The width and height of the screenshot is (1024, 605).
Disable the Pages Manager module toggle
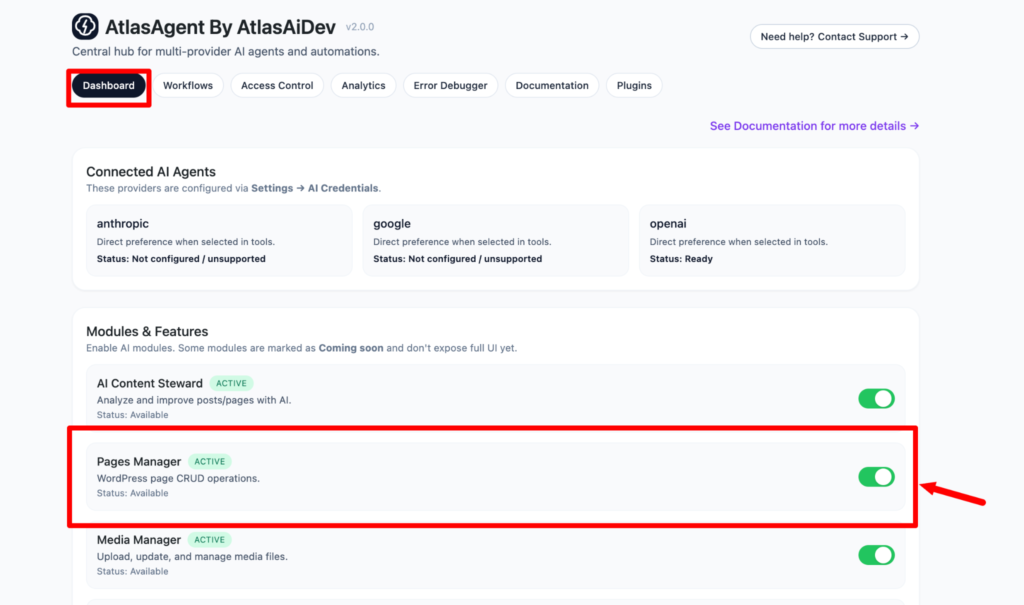(876, 477)
